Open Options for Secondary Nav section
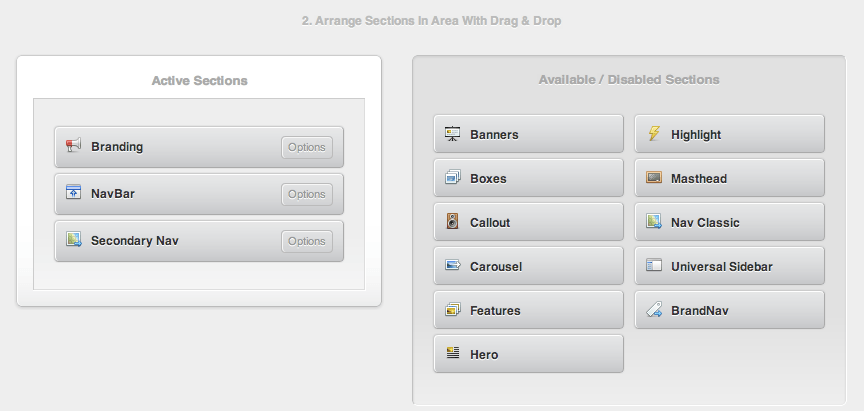 pos(306,241)
